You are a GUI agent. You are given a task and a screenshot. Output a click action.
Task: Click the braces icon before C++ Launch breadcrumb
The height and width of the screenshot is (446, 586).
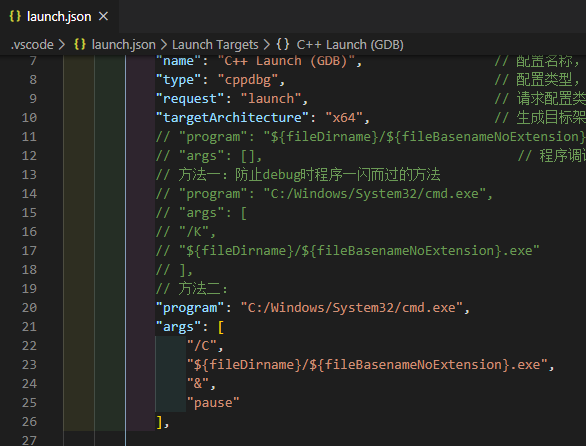click(283, 44)
